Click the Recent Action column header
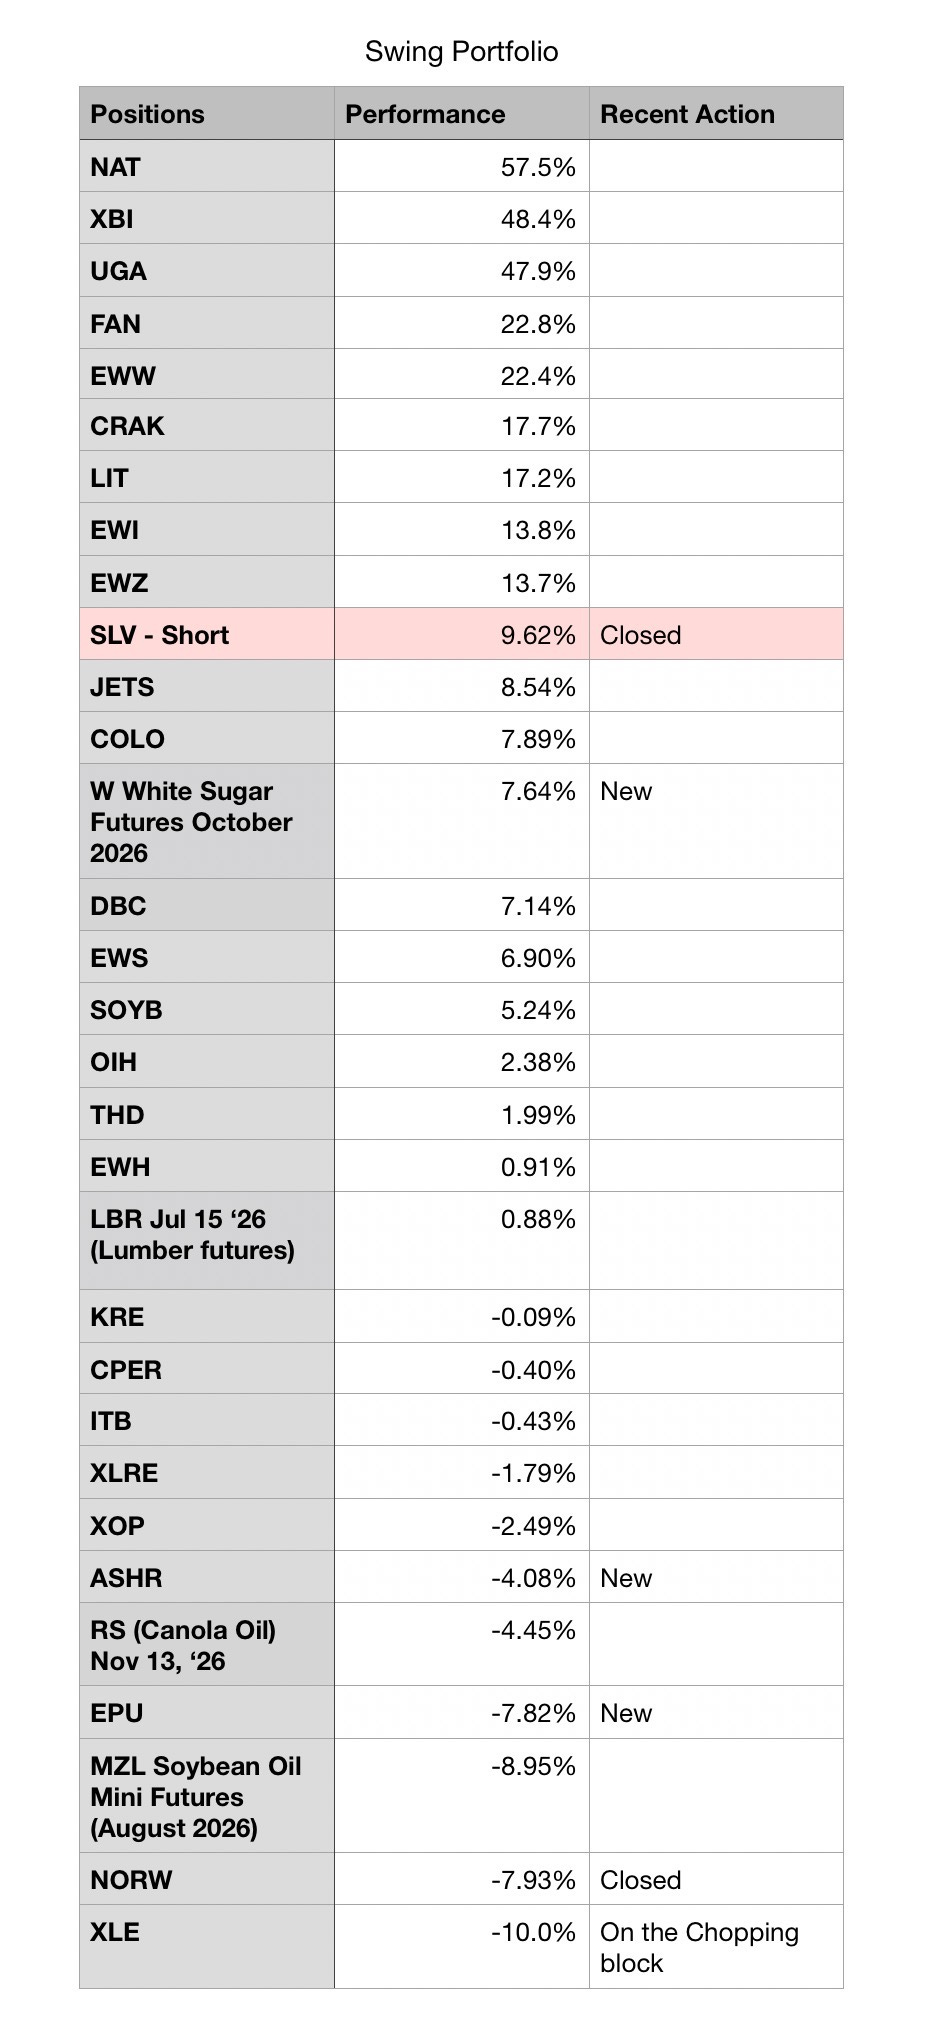The height and width of the screenshot is (2040, 932). click(x=716, y=114)
